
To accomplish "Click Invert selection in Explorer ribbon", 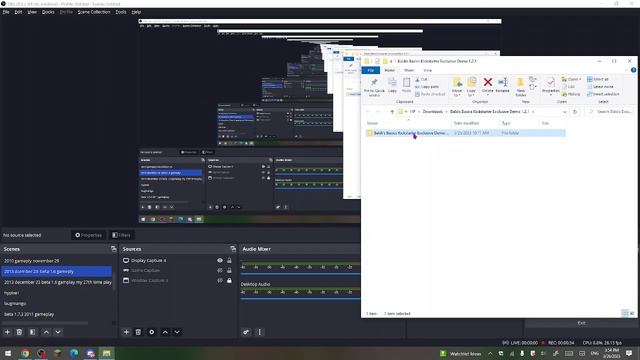I will pyautogui.click(x=603, y=94).
